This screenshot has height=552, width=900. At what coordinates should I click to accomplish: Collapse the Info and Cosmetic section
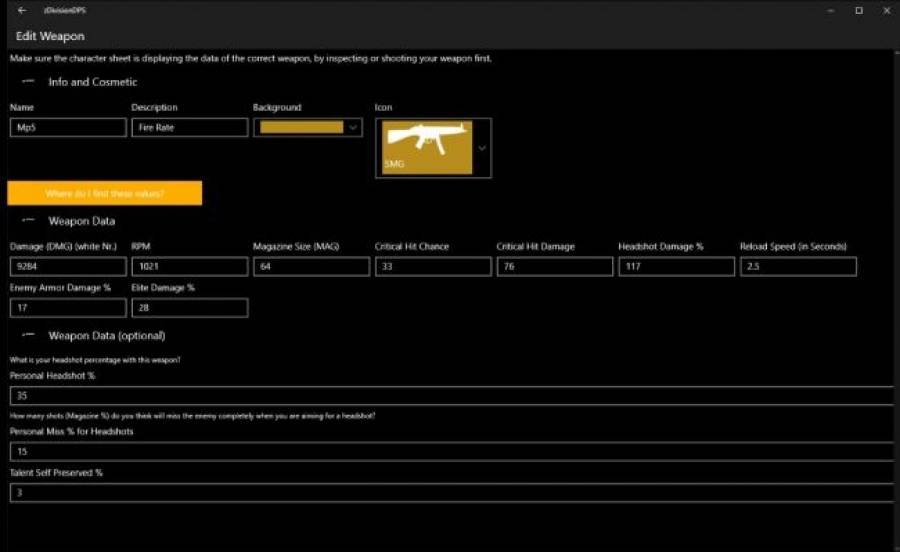tap(28, 82)
